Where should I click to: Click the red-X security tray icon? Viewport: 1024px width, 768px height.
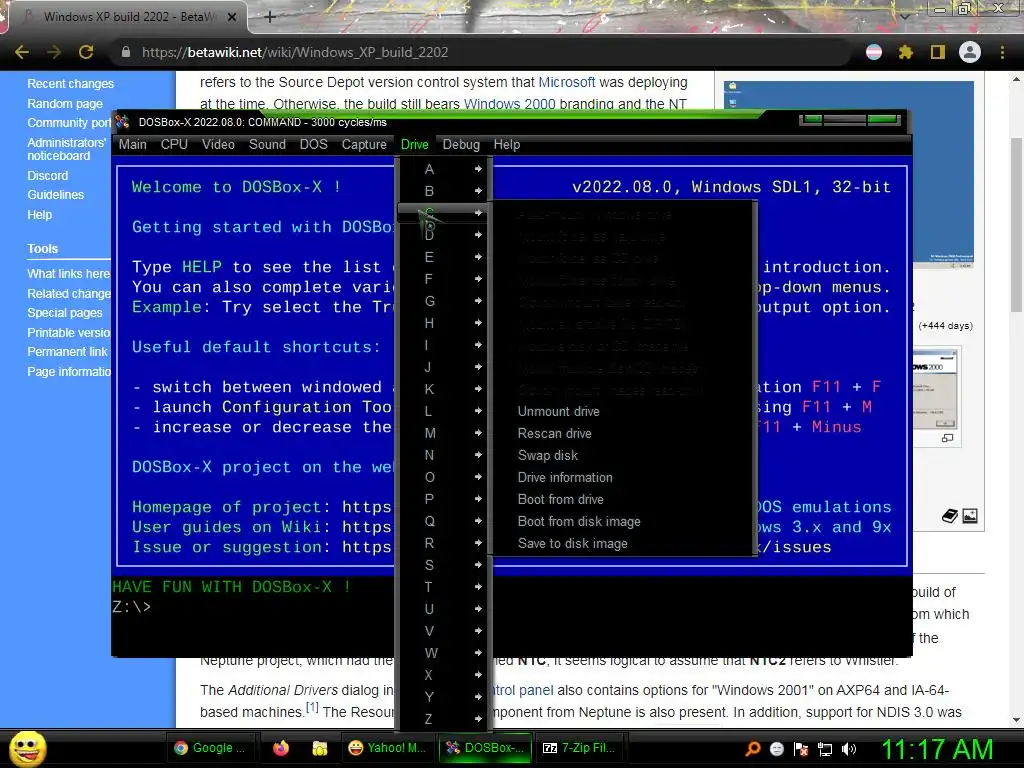(801, 749)
